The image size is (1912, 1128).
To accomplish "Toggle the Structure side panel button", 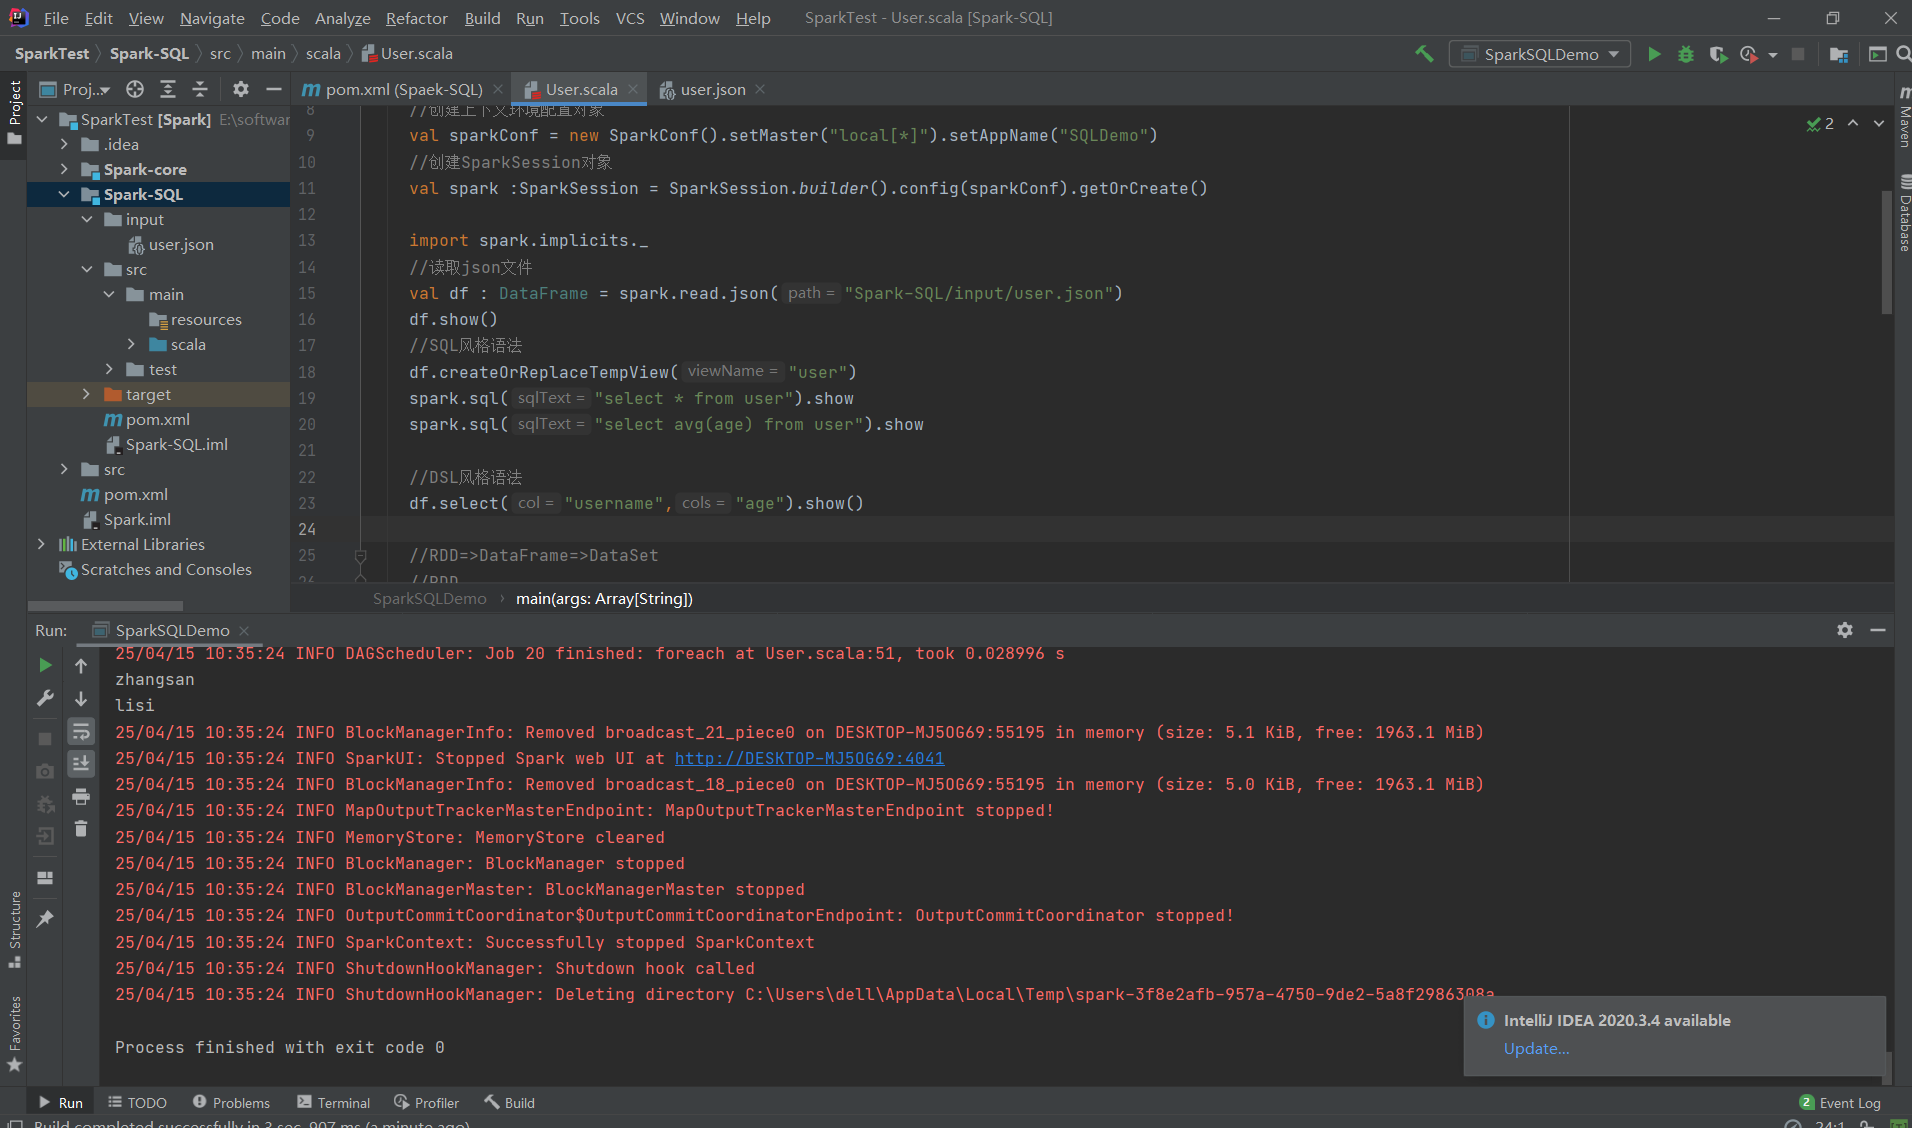I will coord(14,930).
